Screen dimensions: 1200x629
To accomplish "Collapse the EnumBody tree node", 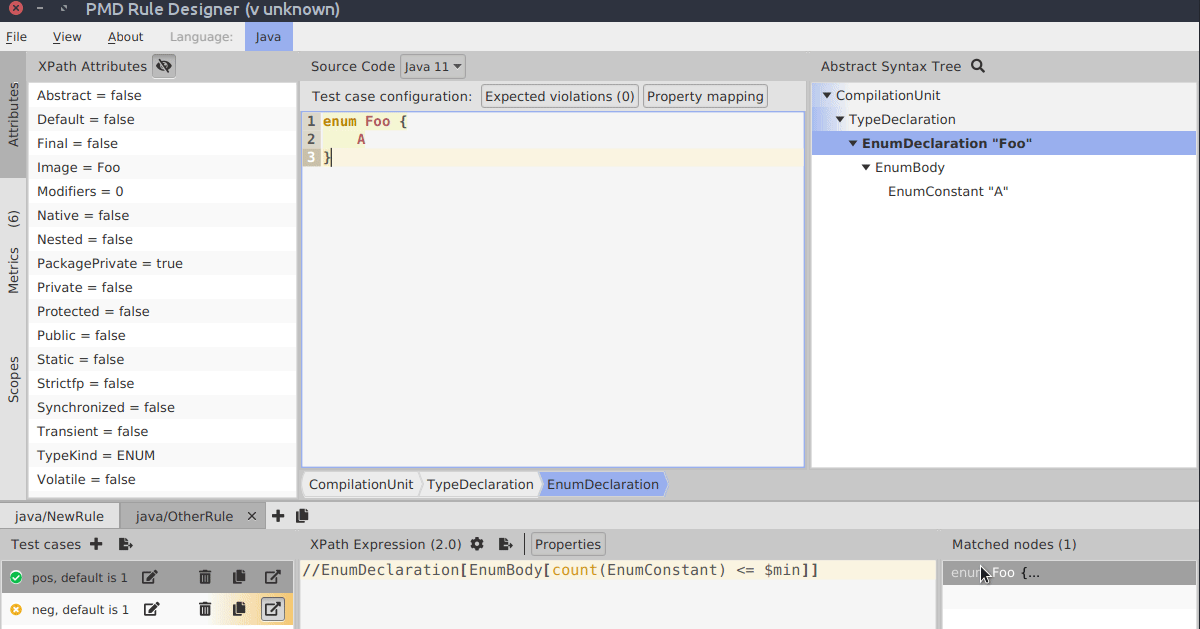I will coord(866,168).
